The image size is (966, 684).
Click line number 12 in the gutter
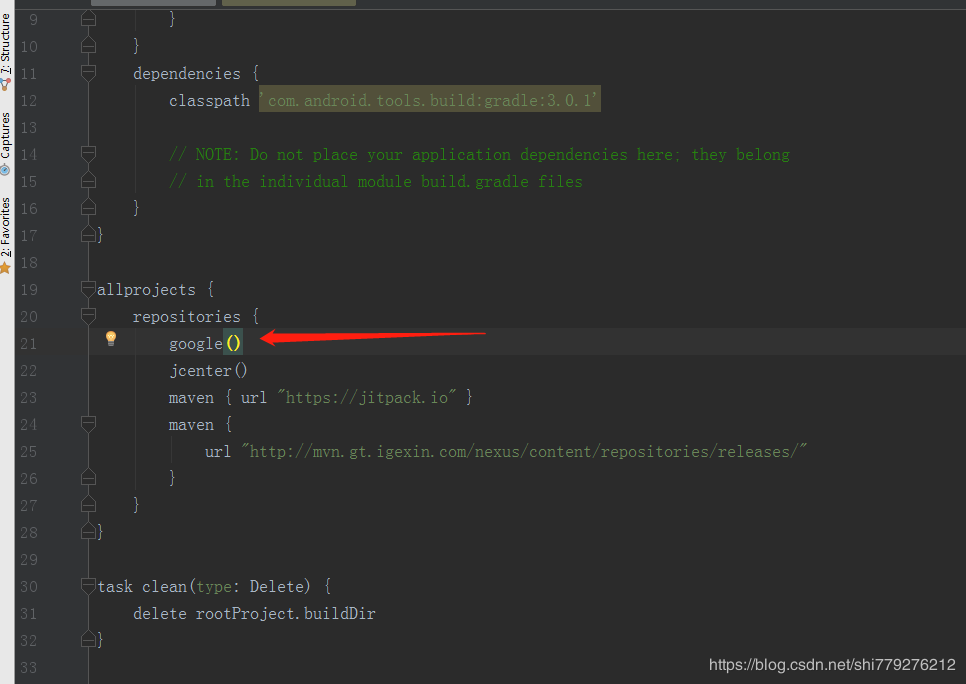(x=29, y=100)
